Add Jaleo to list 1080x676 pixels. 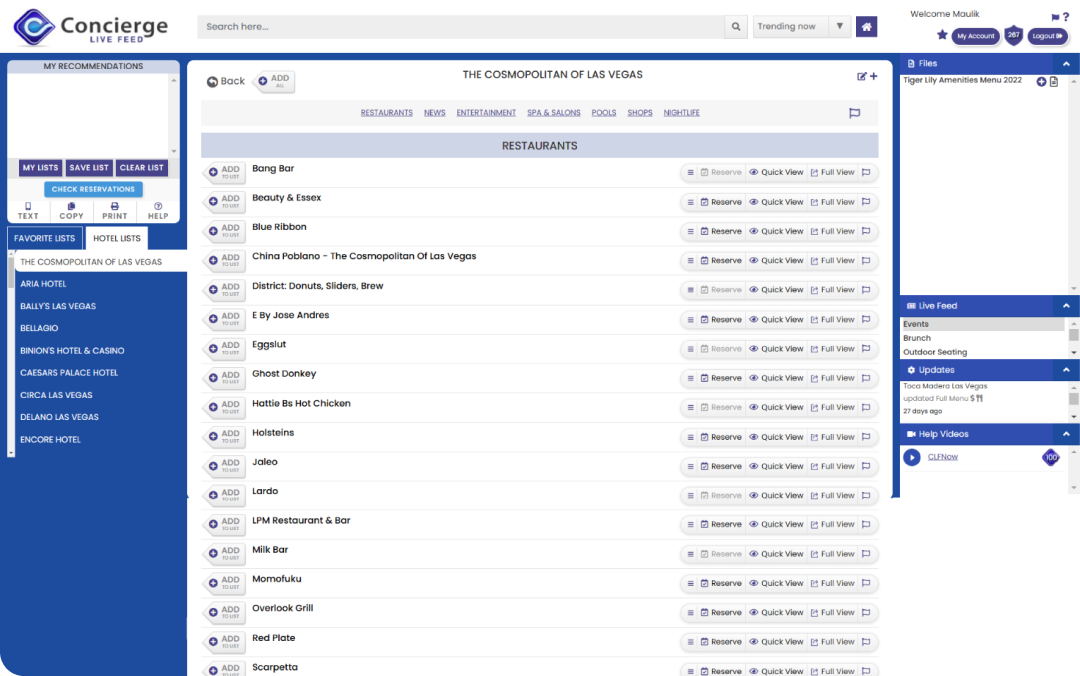[225, 466]
